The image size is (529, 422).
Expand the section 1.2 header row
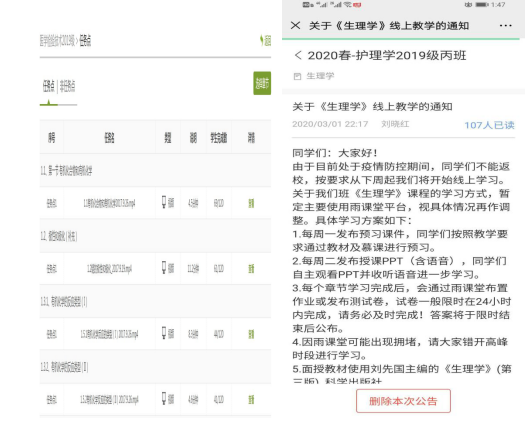tap(155, 236)
